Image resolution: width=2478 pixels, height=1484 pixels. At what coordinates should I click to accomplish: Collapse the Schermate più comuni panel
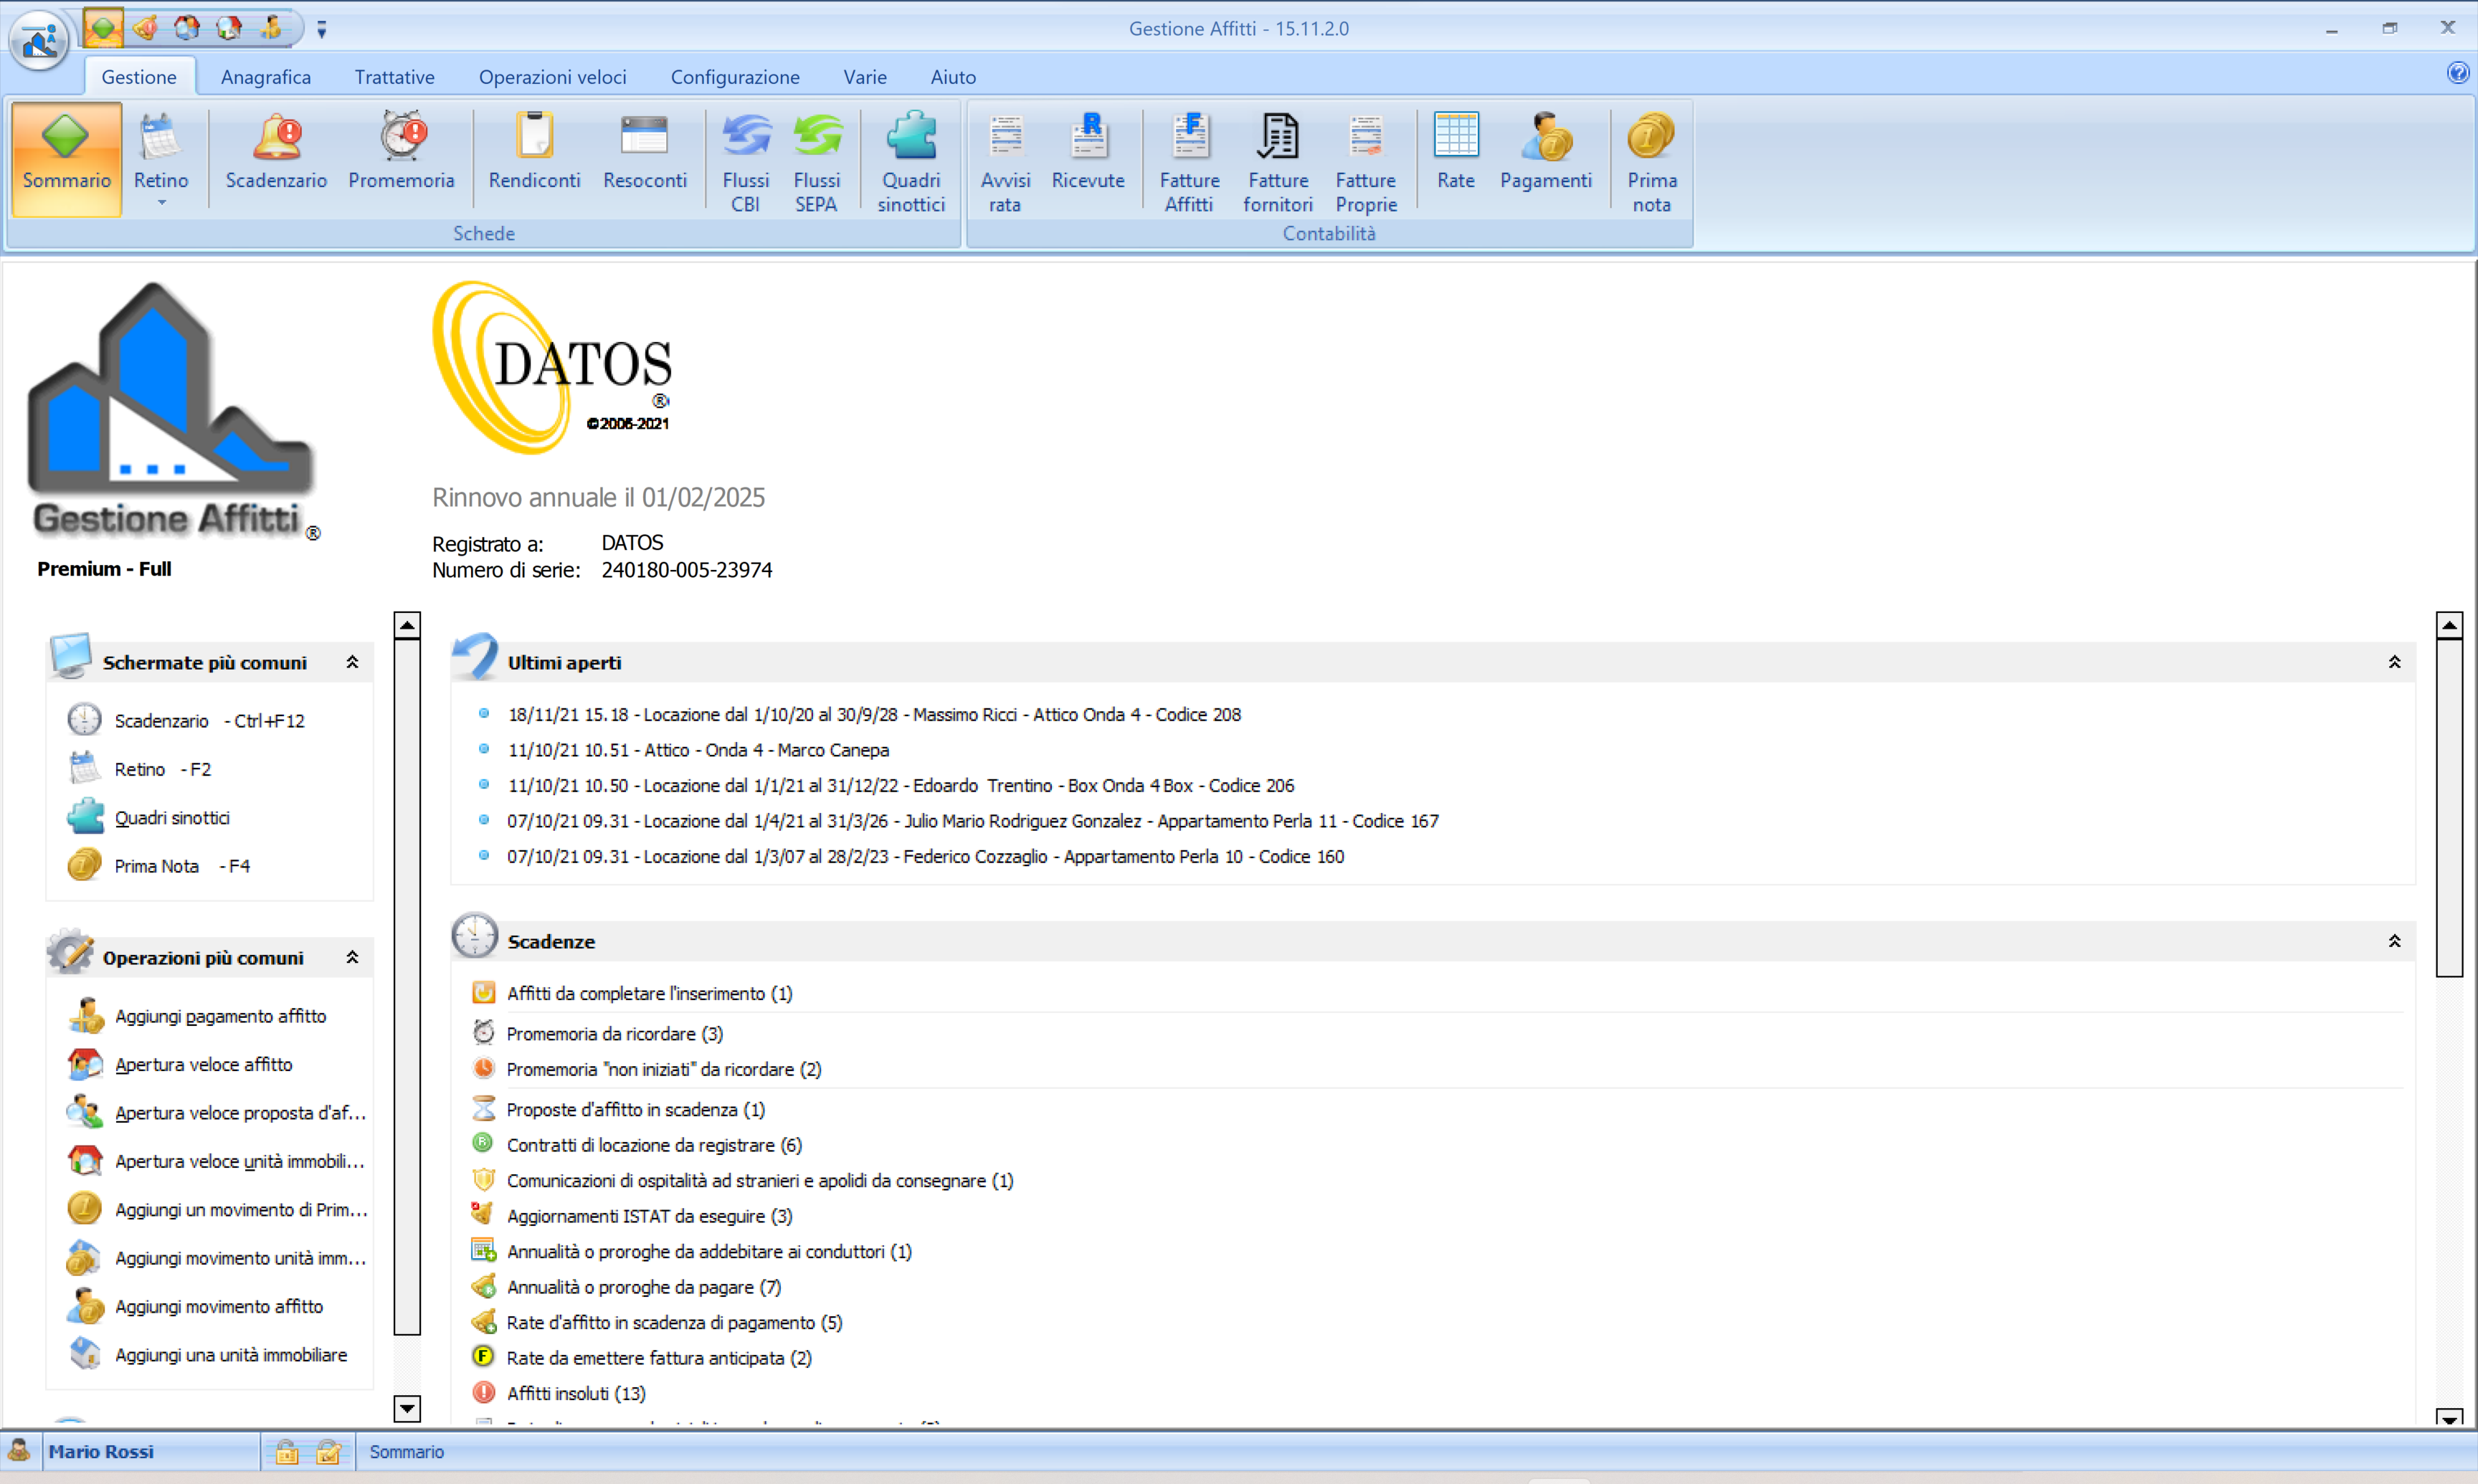tap(352, 662)
